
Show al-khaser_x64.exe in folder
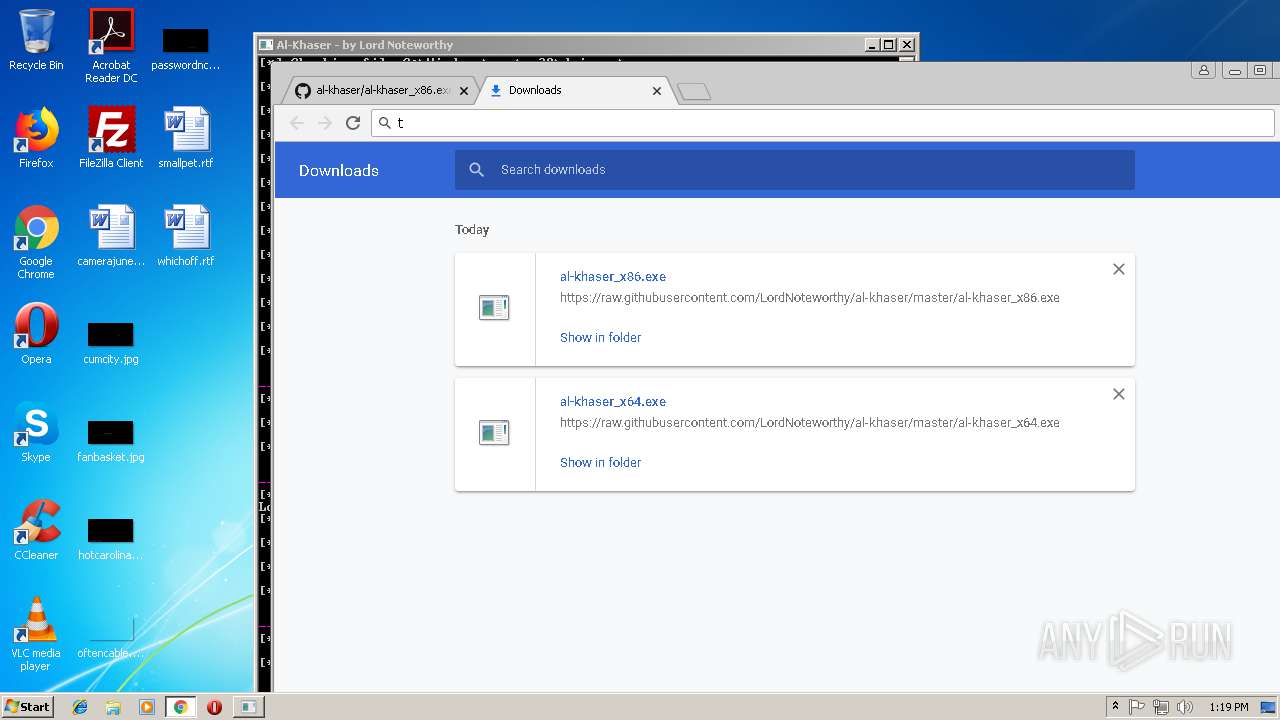click(600, 463)
